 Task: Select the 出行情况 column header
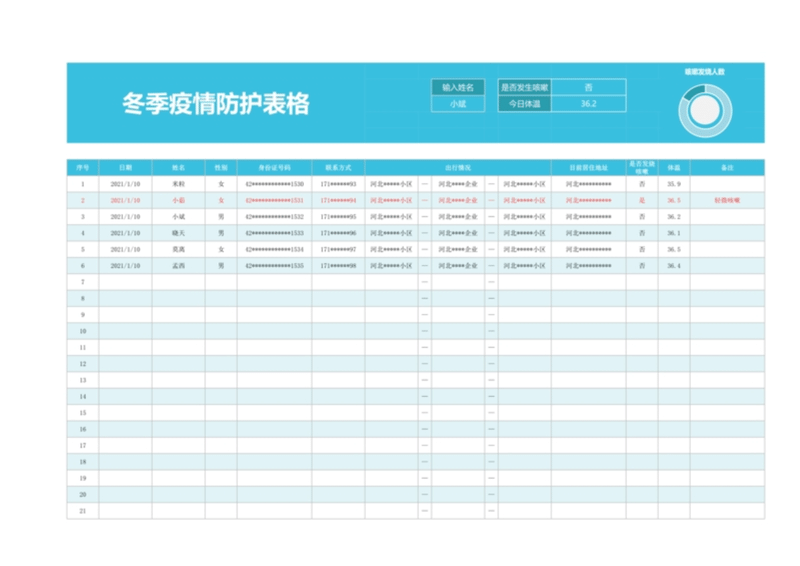pos(458,167)
